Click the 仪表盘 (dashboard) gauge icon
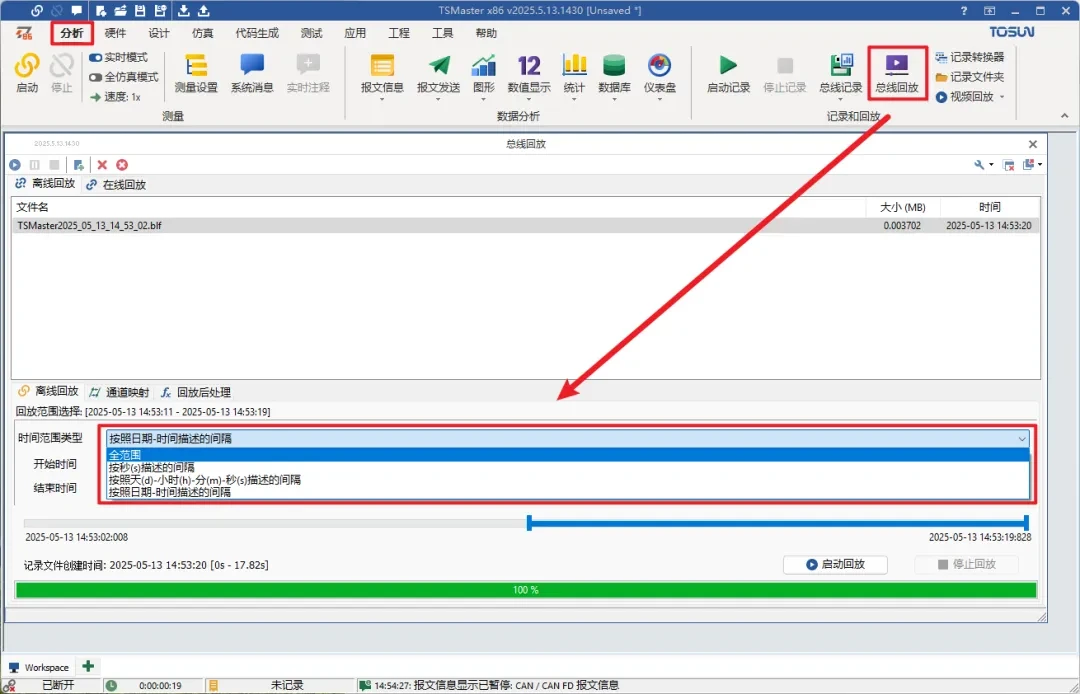Viewport: 1080px width, 694px height. click(659, 68)
